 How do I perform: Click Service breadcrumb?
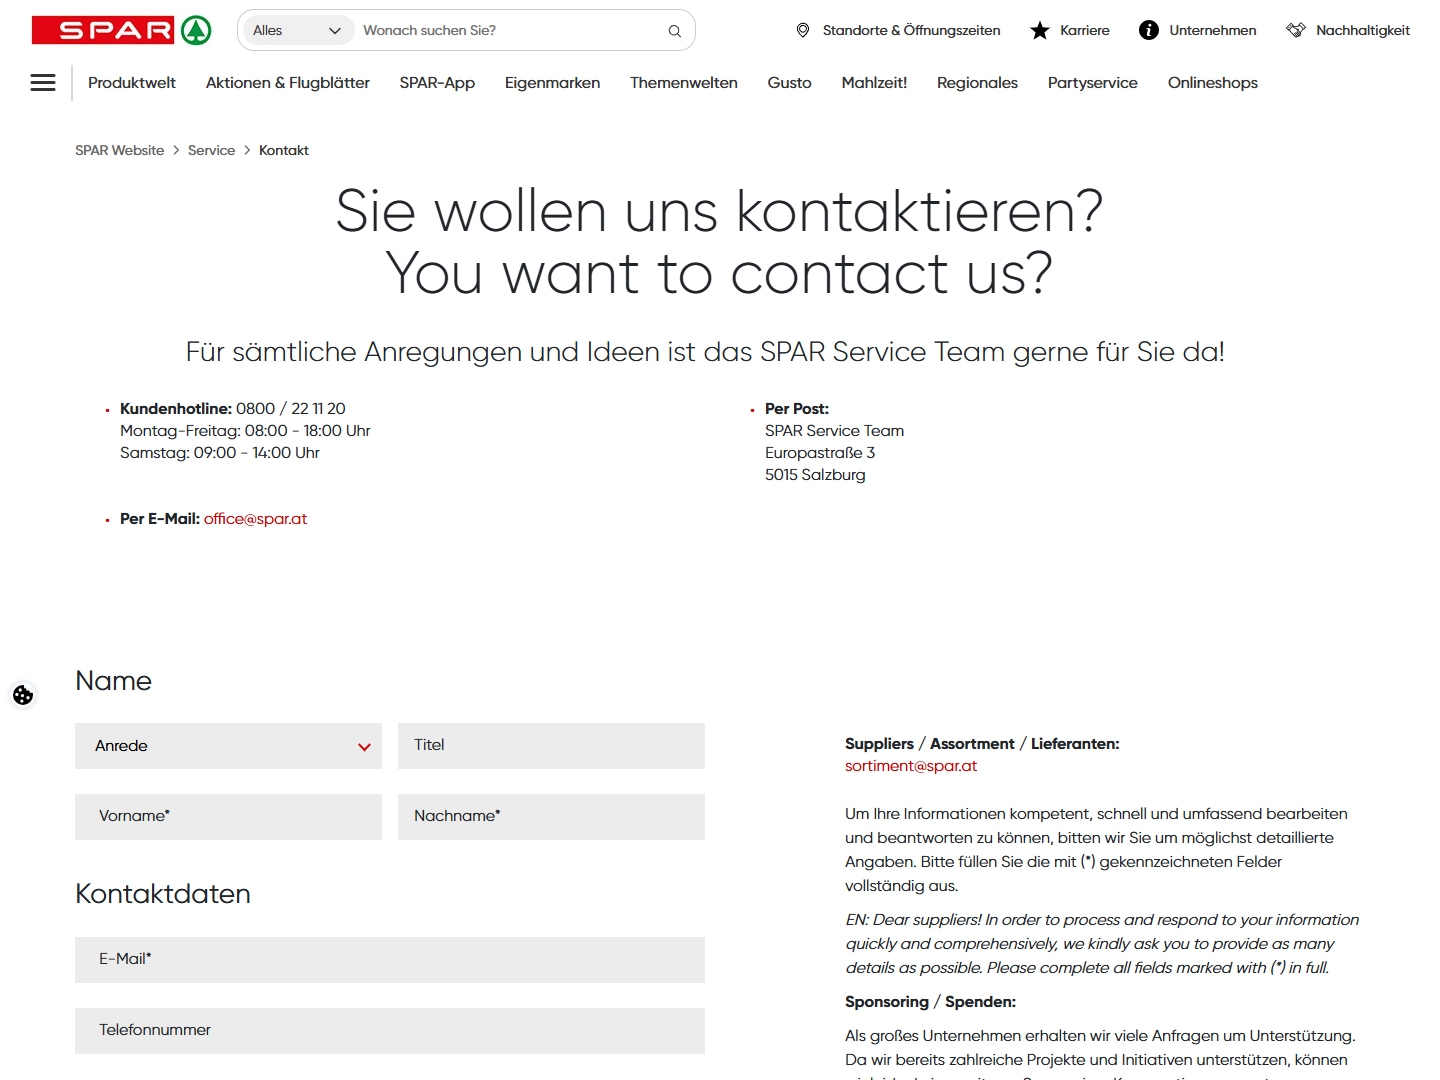[x=211, y=150]
